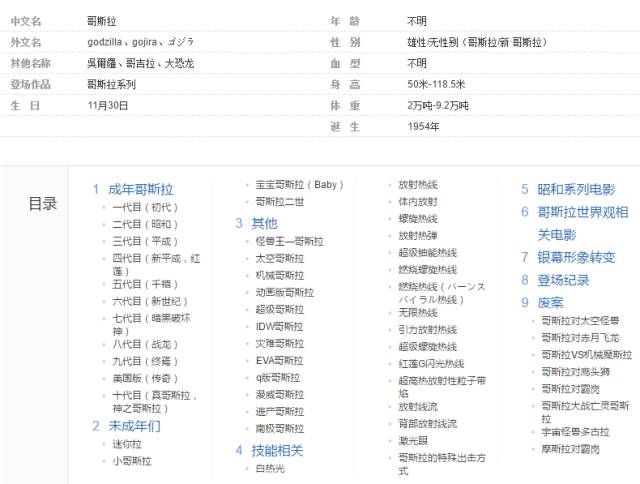Viewport: 640px width, 484px height.
Task: Open 六代目（新世纪）entry
Action: tap(150, 302)
